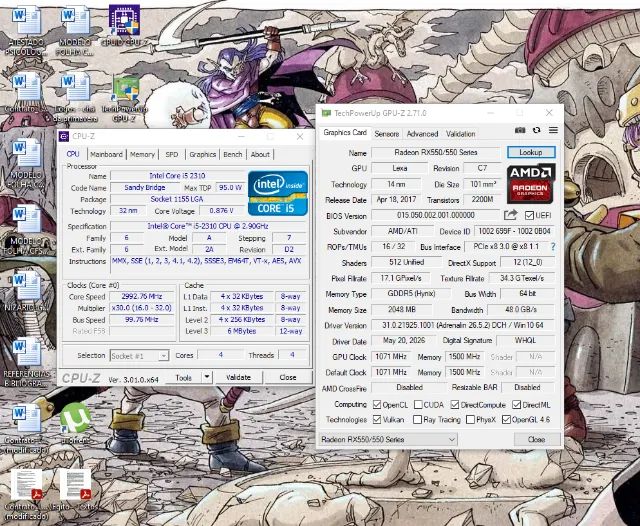
Task: Open the Tools dropdown arrow in CPU-Z
Action: [x=207, y=377]
